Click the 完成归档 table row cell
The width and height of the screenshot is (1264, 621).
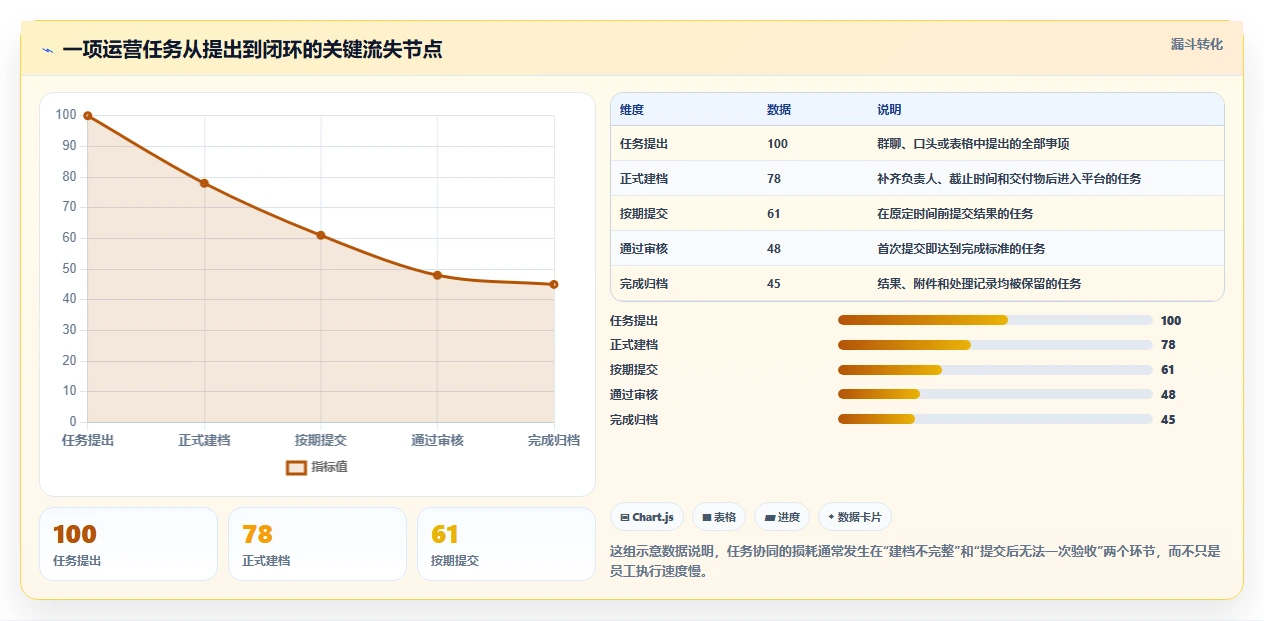click(x=644, y=284)
